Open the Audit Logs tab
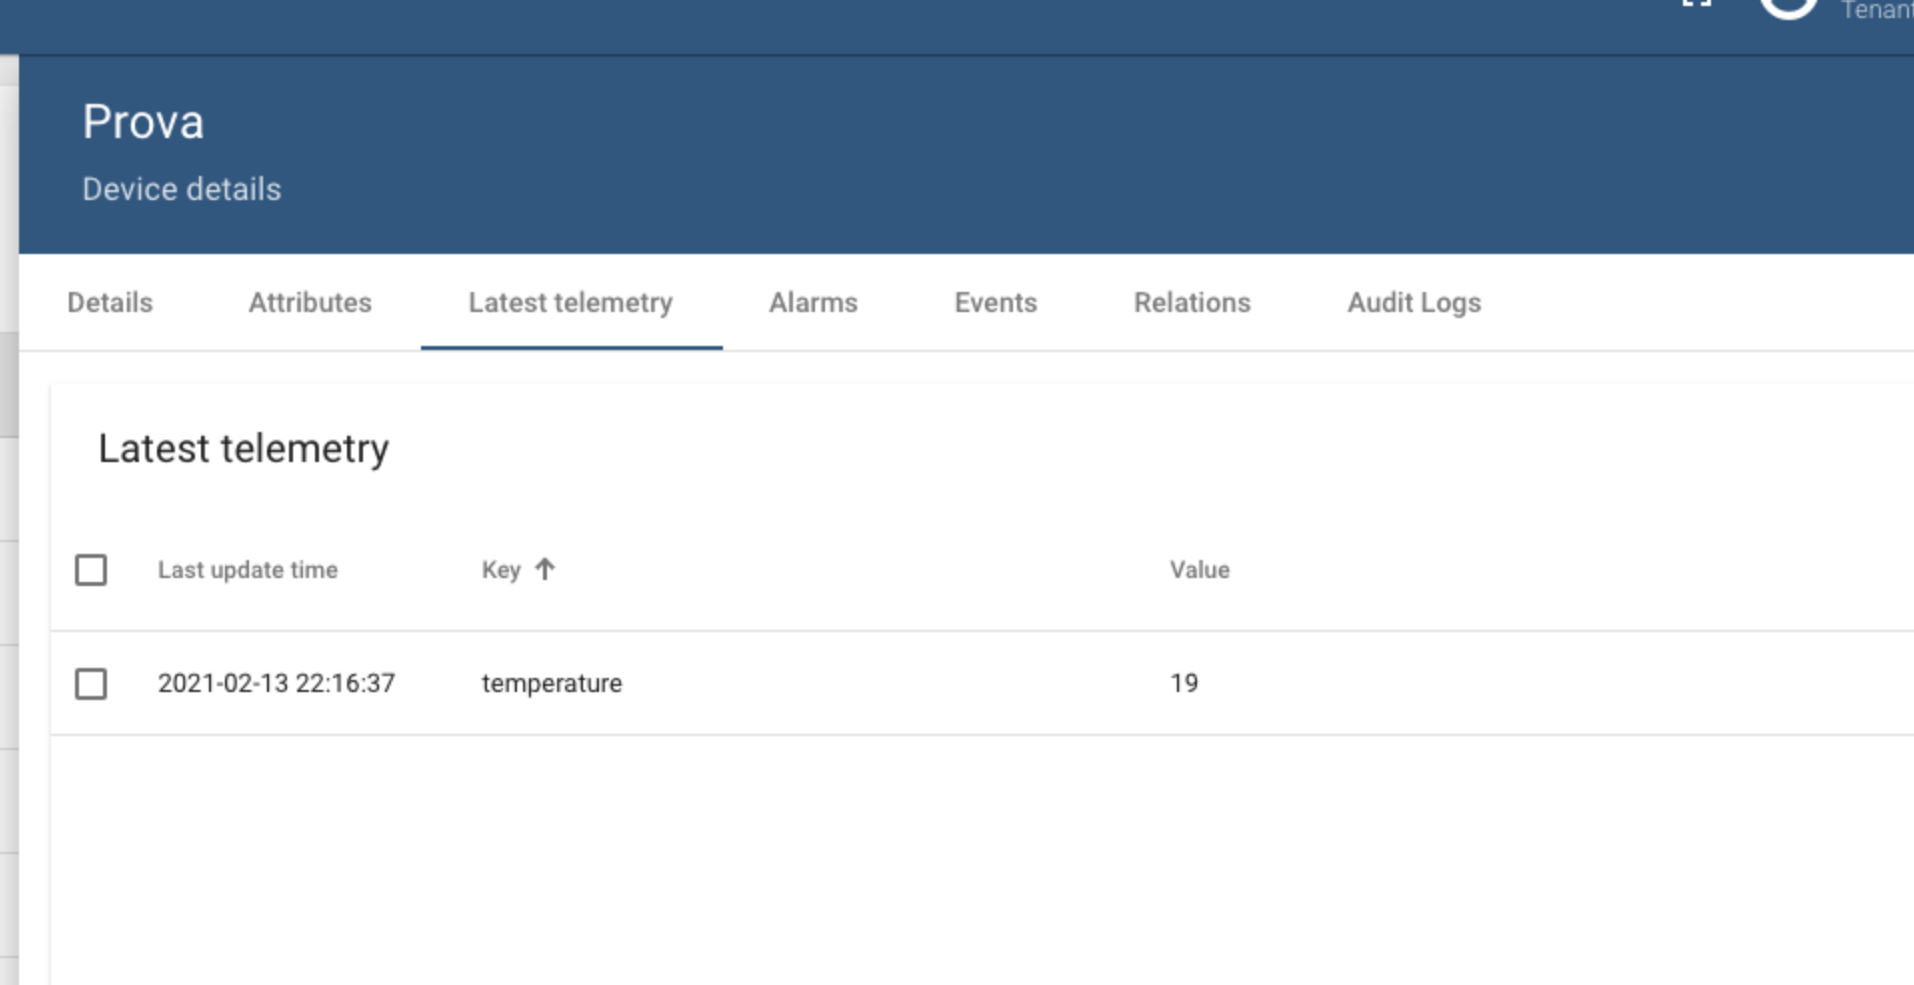Screen dimensions: 1914x985 point(1414,302)
